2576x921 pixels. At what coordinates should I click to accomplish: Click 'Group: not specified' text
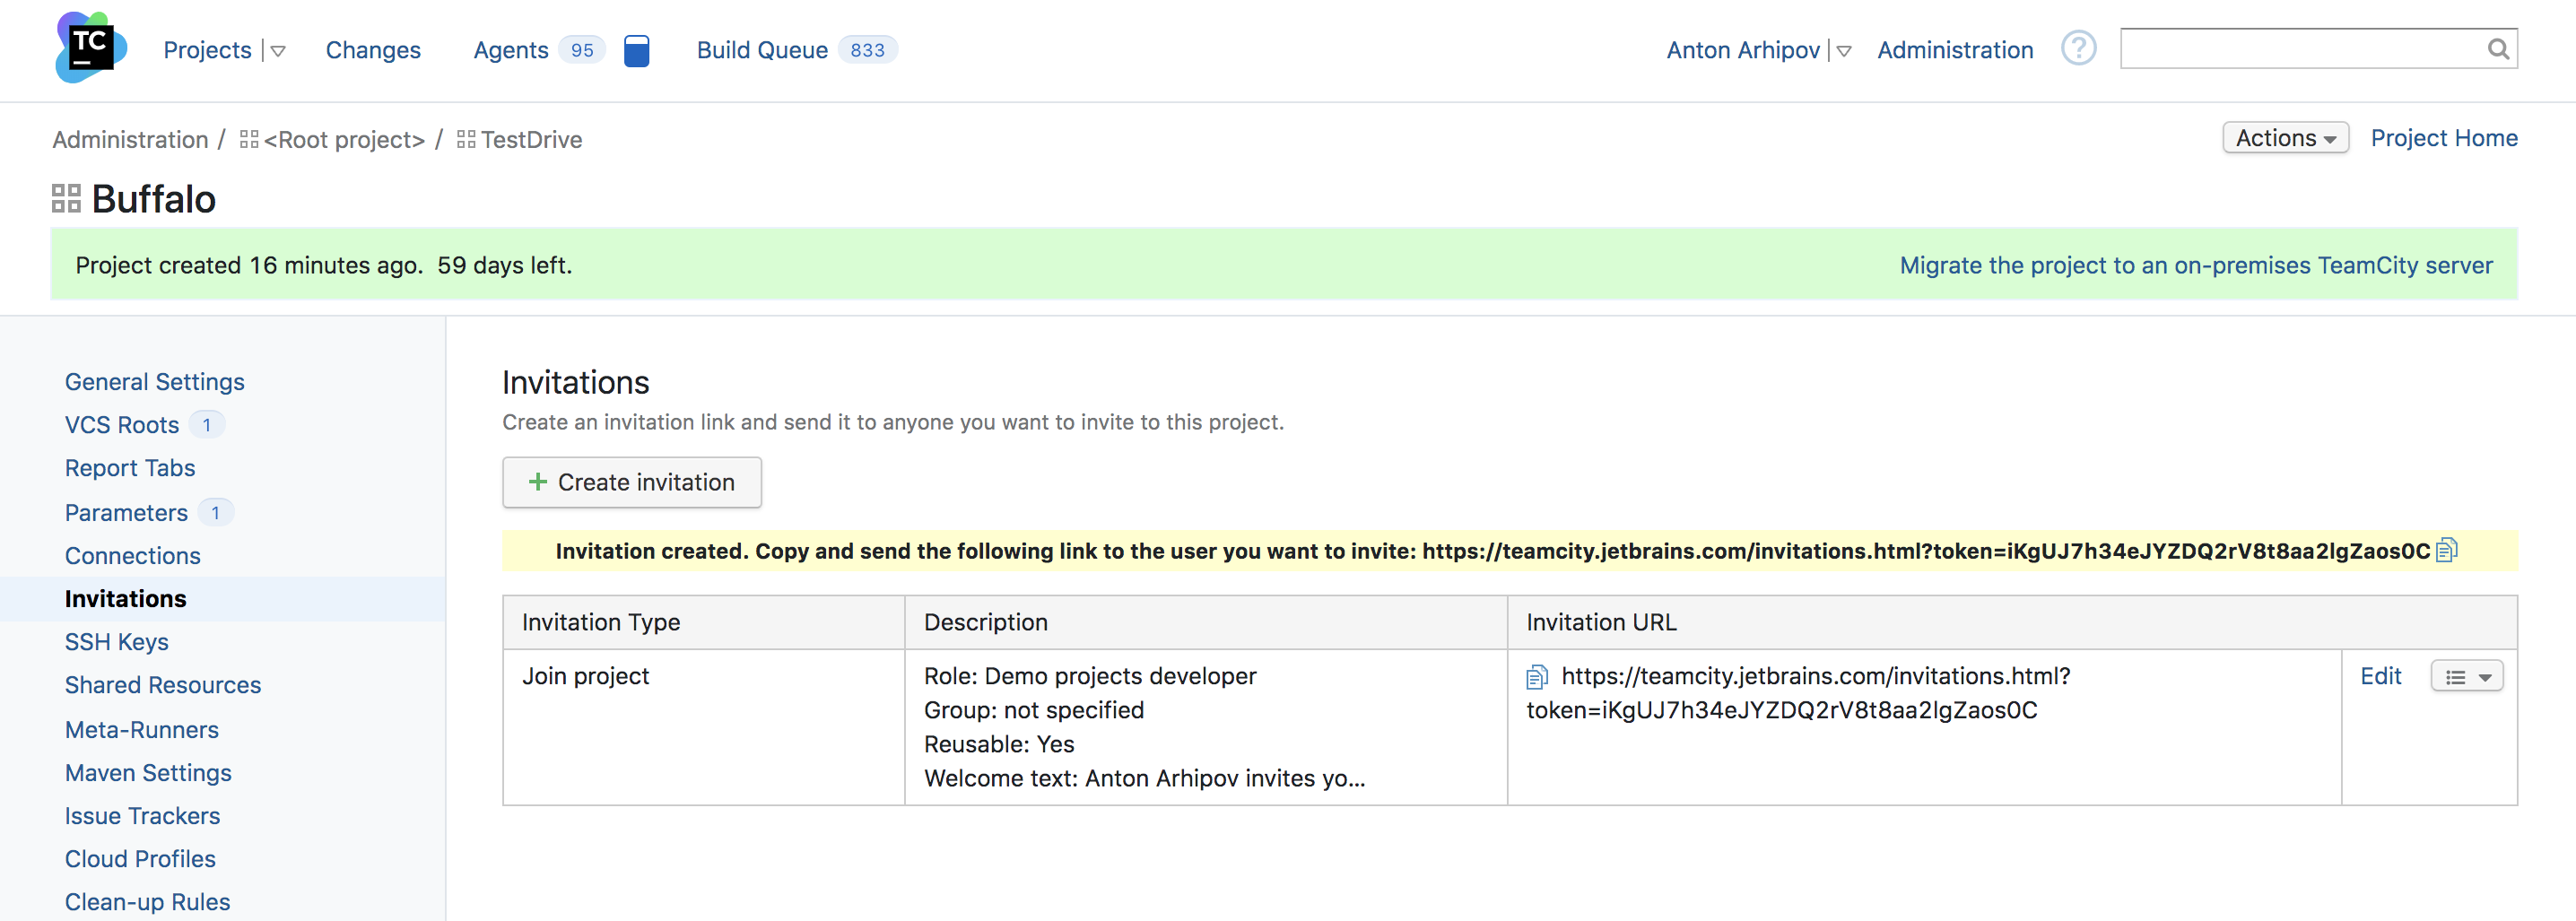click(x=1034, y=710)
